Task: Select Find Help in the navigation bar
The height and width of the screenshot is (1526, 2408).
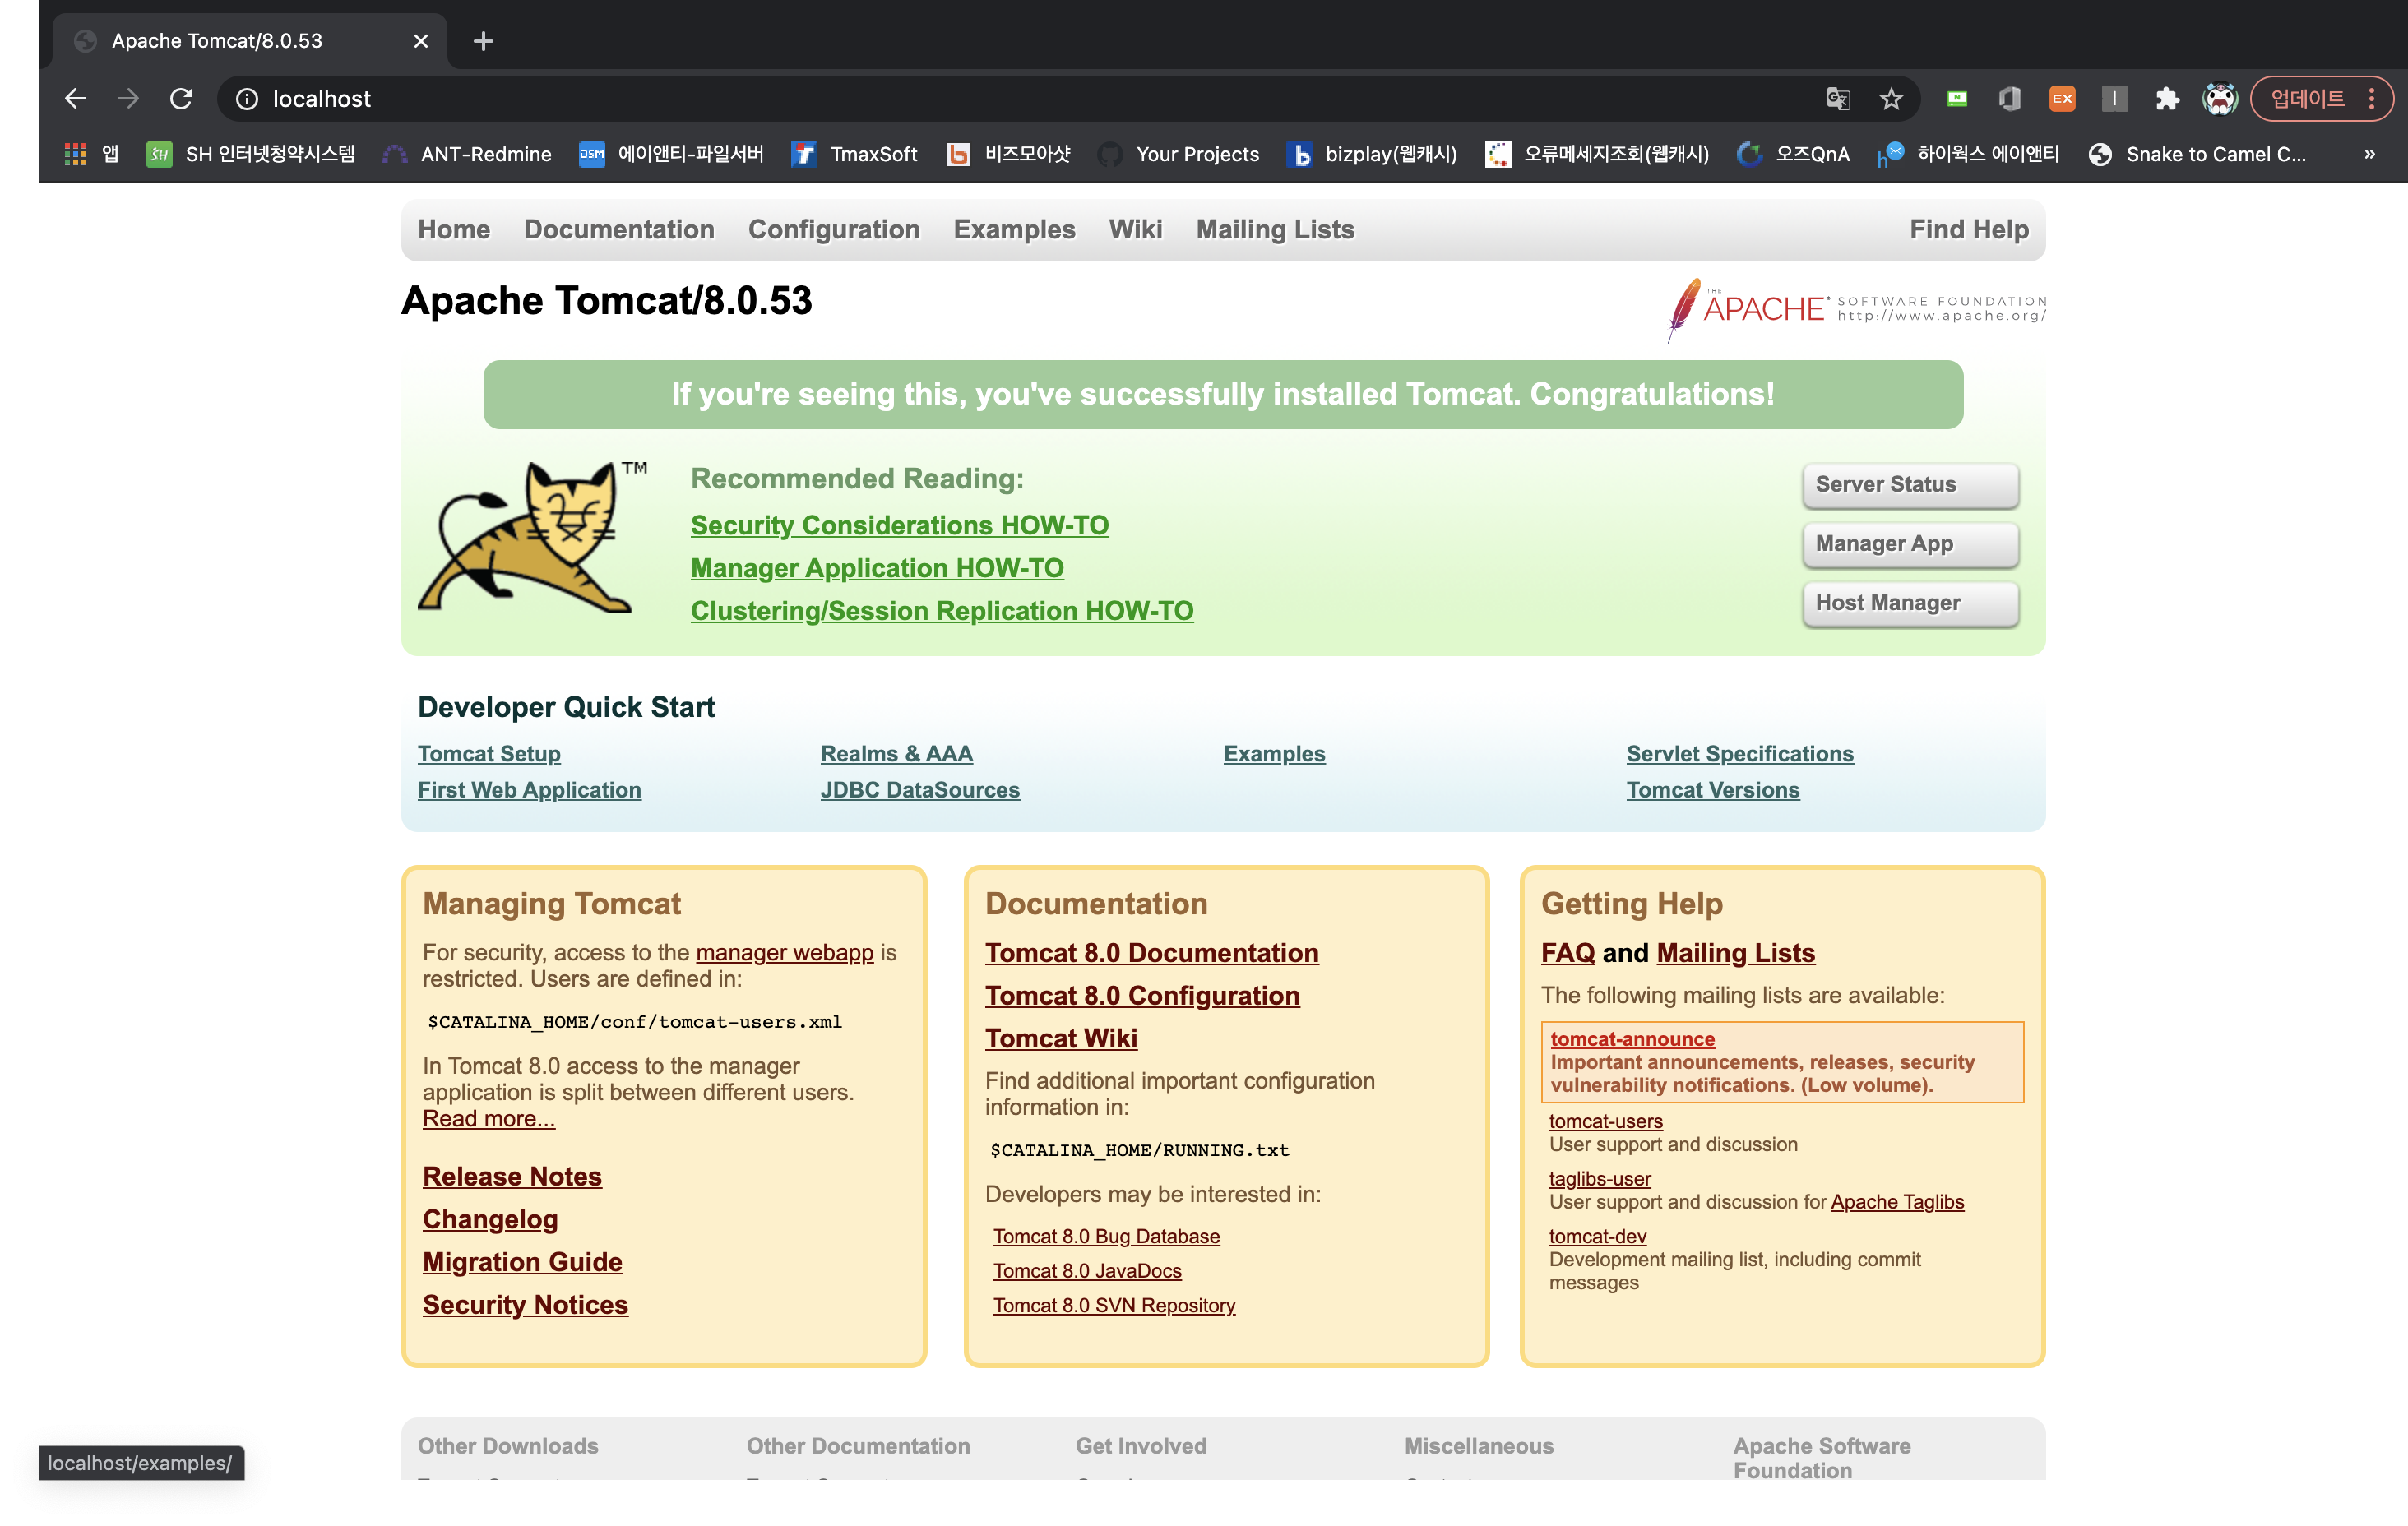Action: (1968, 229)
